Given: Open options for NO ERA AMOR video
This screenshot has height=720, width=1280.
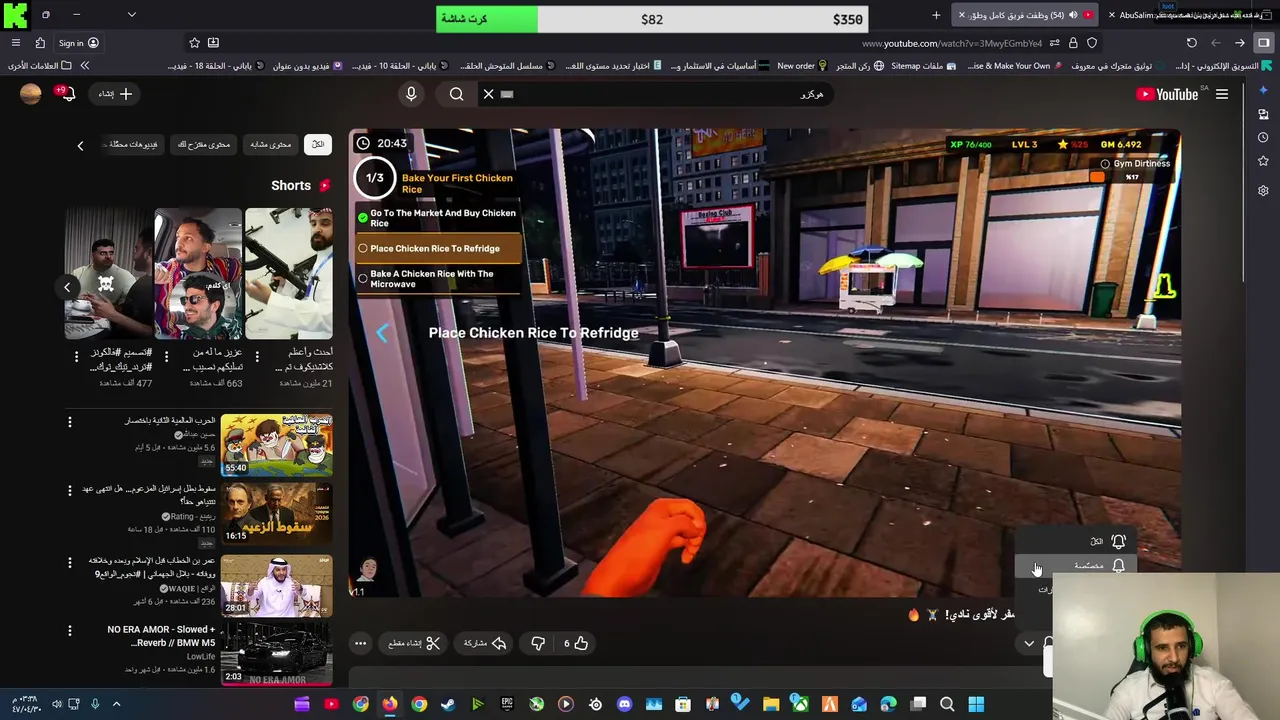Looking at the screenshot, I should [70, 630].
